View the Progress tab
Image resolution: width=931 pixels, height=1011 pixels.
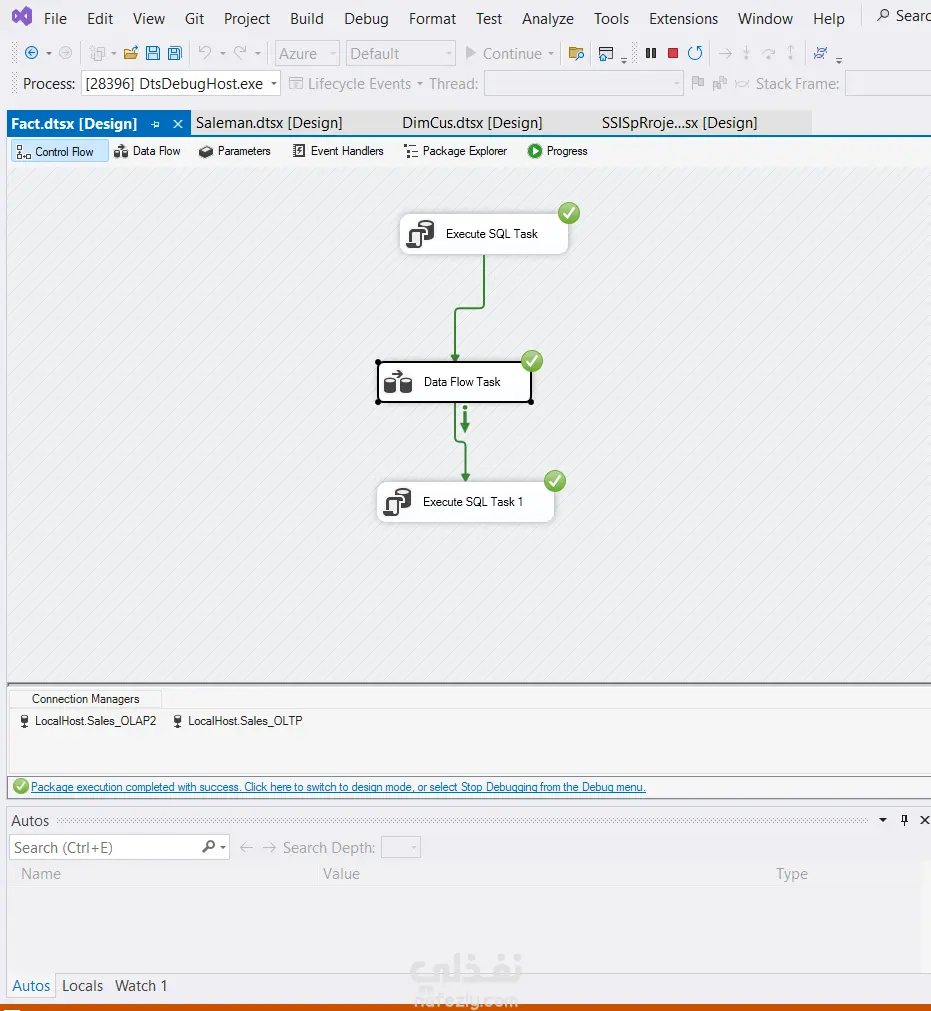[x=558, y=151]
